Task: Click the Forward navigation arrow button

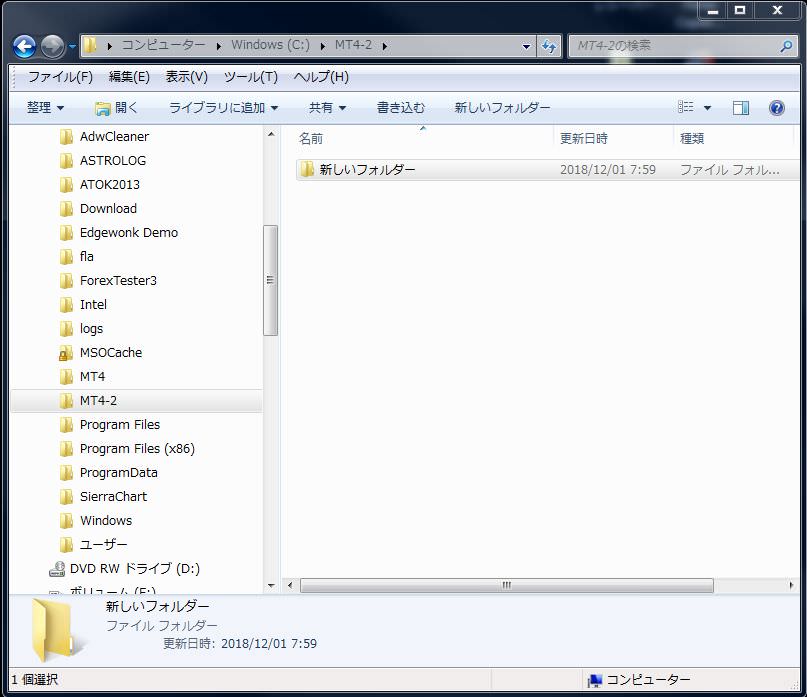Action: click(x=52, y=46)
